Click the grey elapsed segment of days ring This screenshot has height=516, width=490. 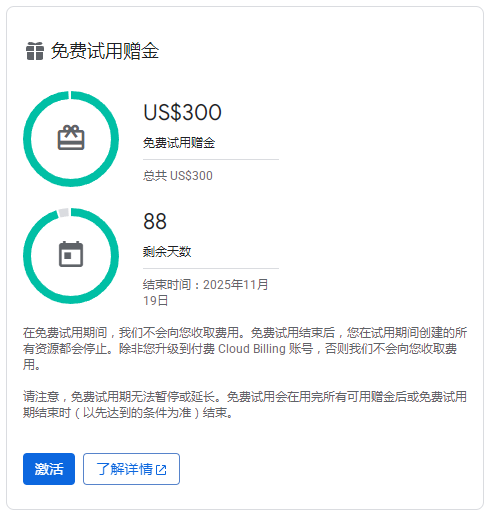pyautogui.click(x=64, y=213)
